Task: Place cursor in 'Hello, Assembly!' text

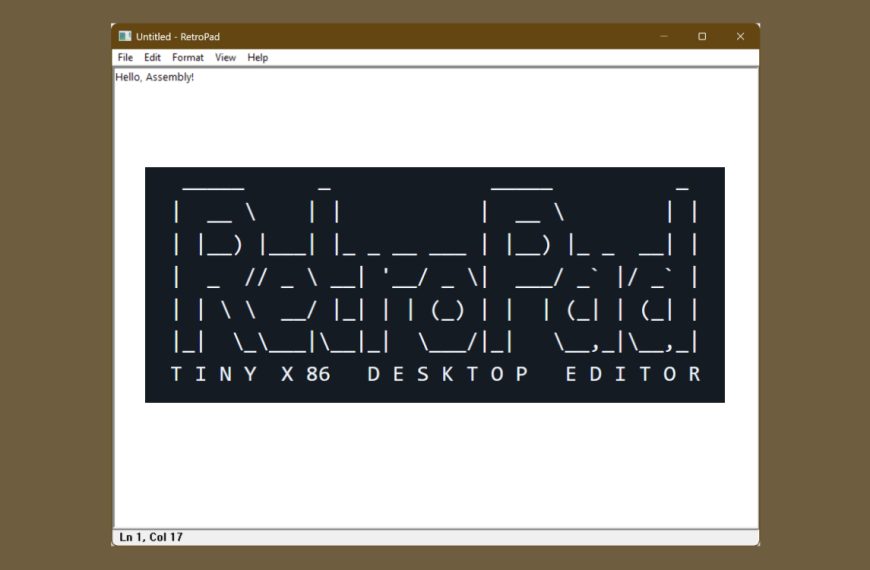Action: (x=154, y=77)
